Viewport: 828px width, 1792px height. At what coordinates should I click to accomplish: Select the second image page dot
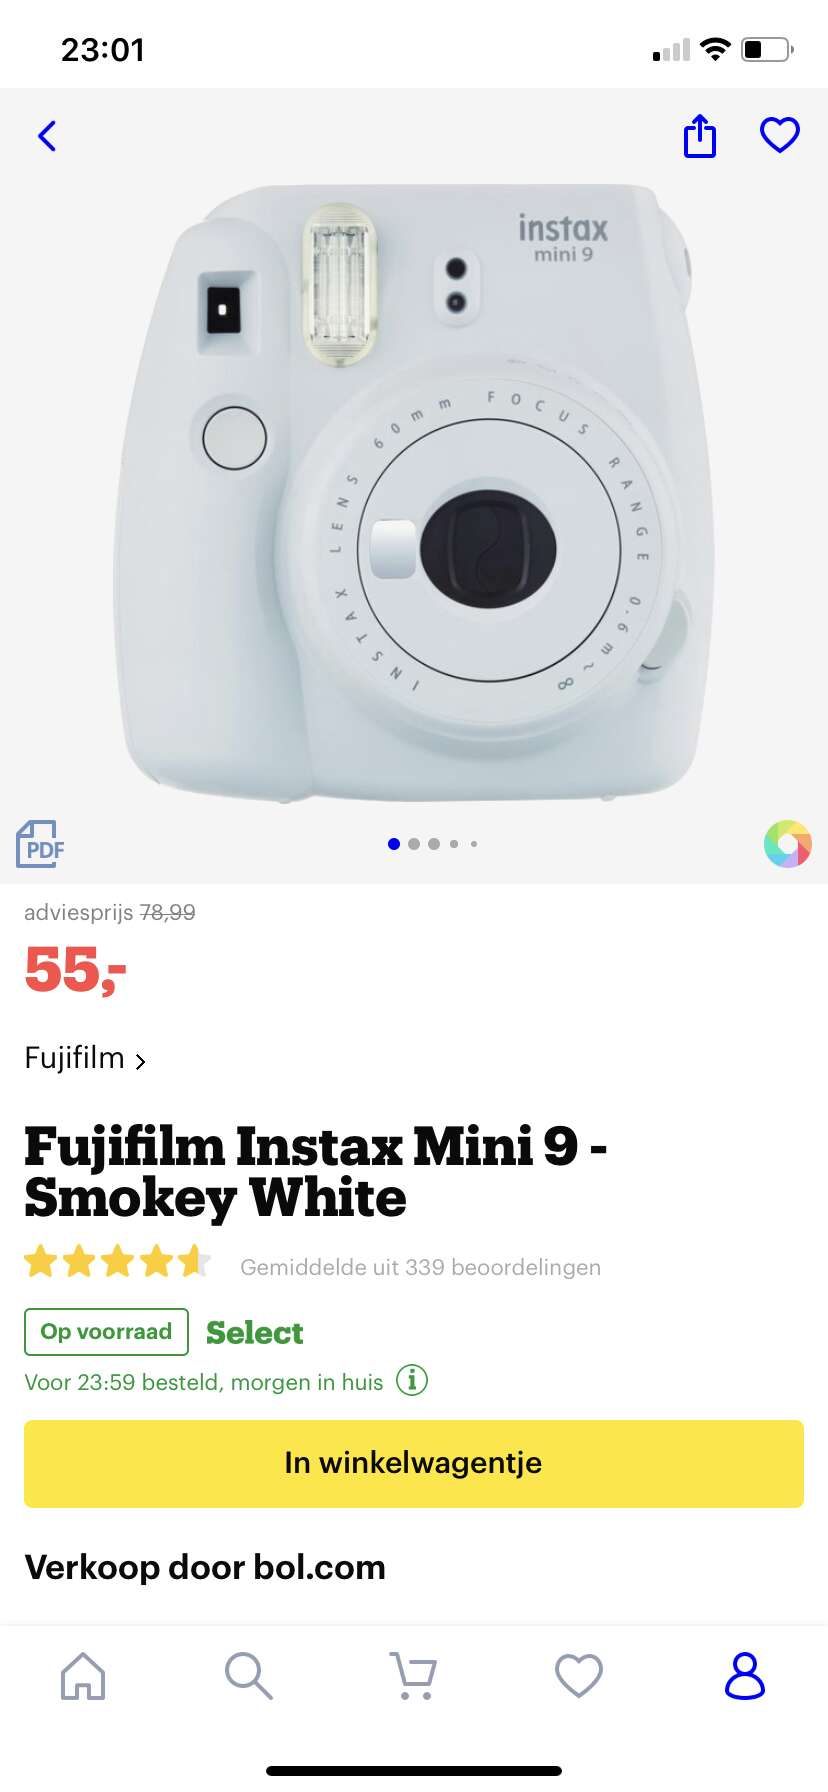pyautogui.click(x=414, y=844)
